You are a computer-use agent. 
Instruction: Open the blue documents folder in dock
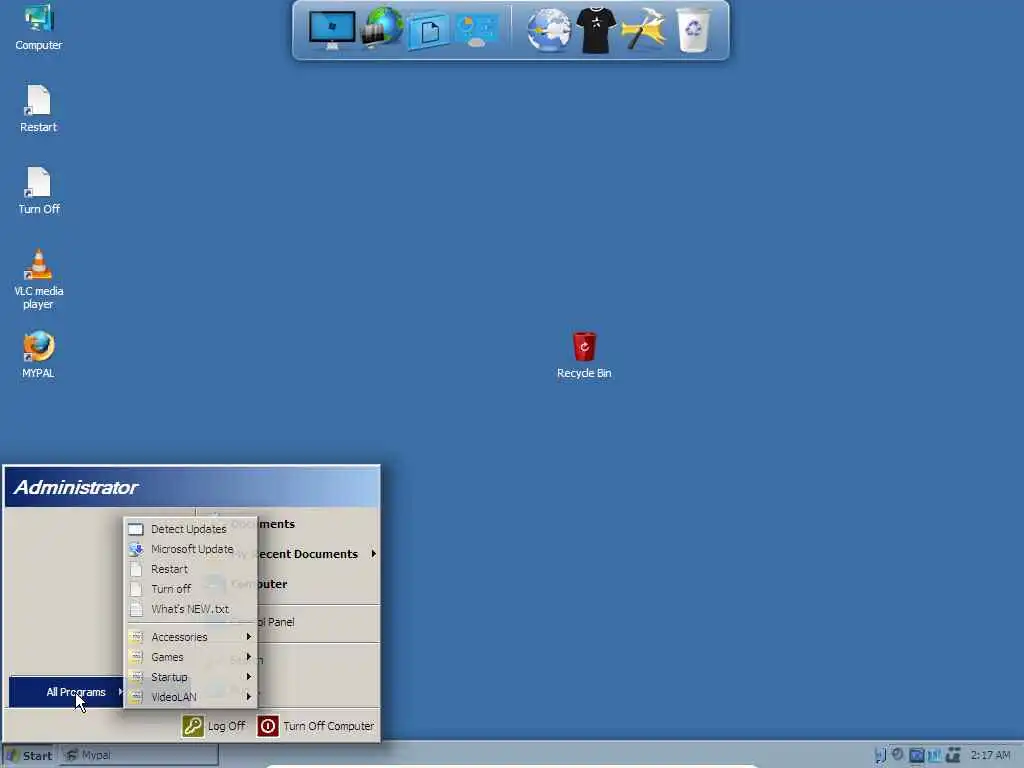[x=428, y=31]
